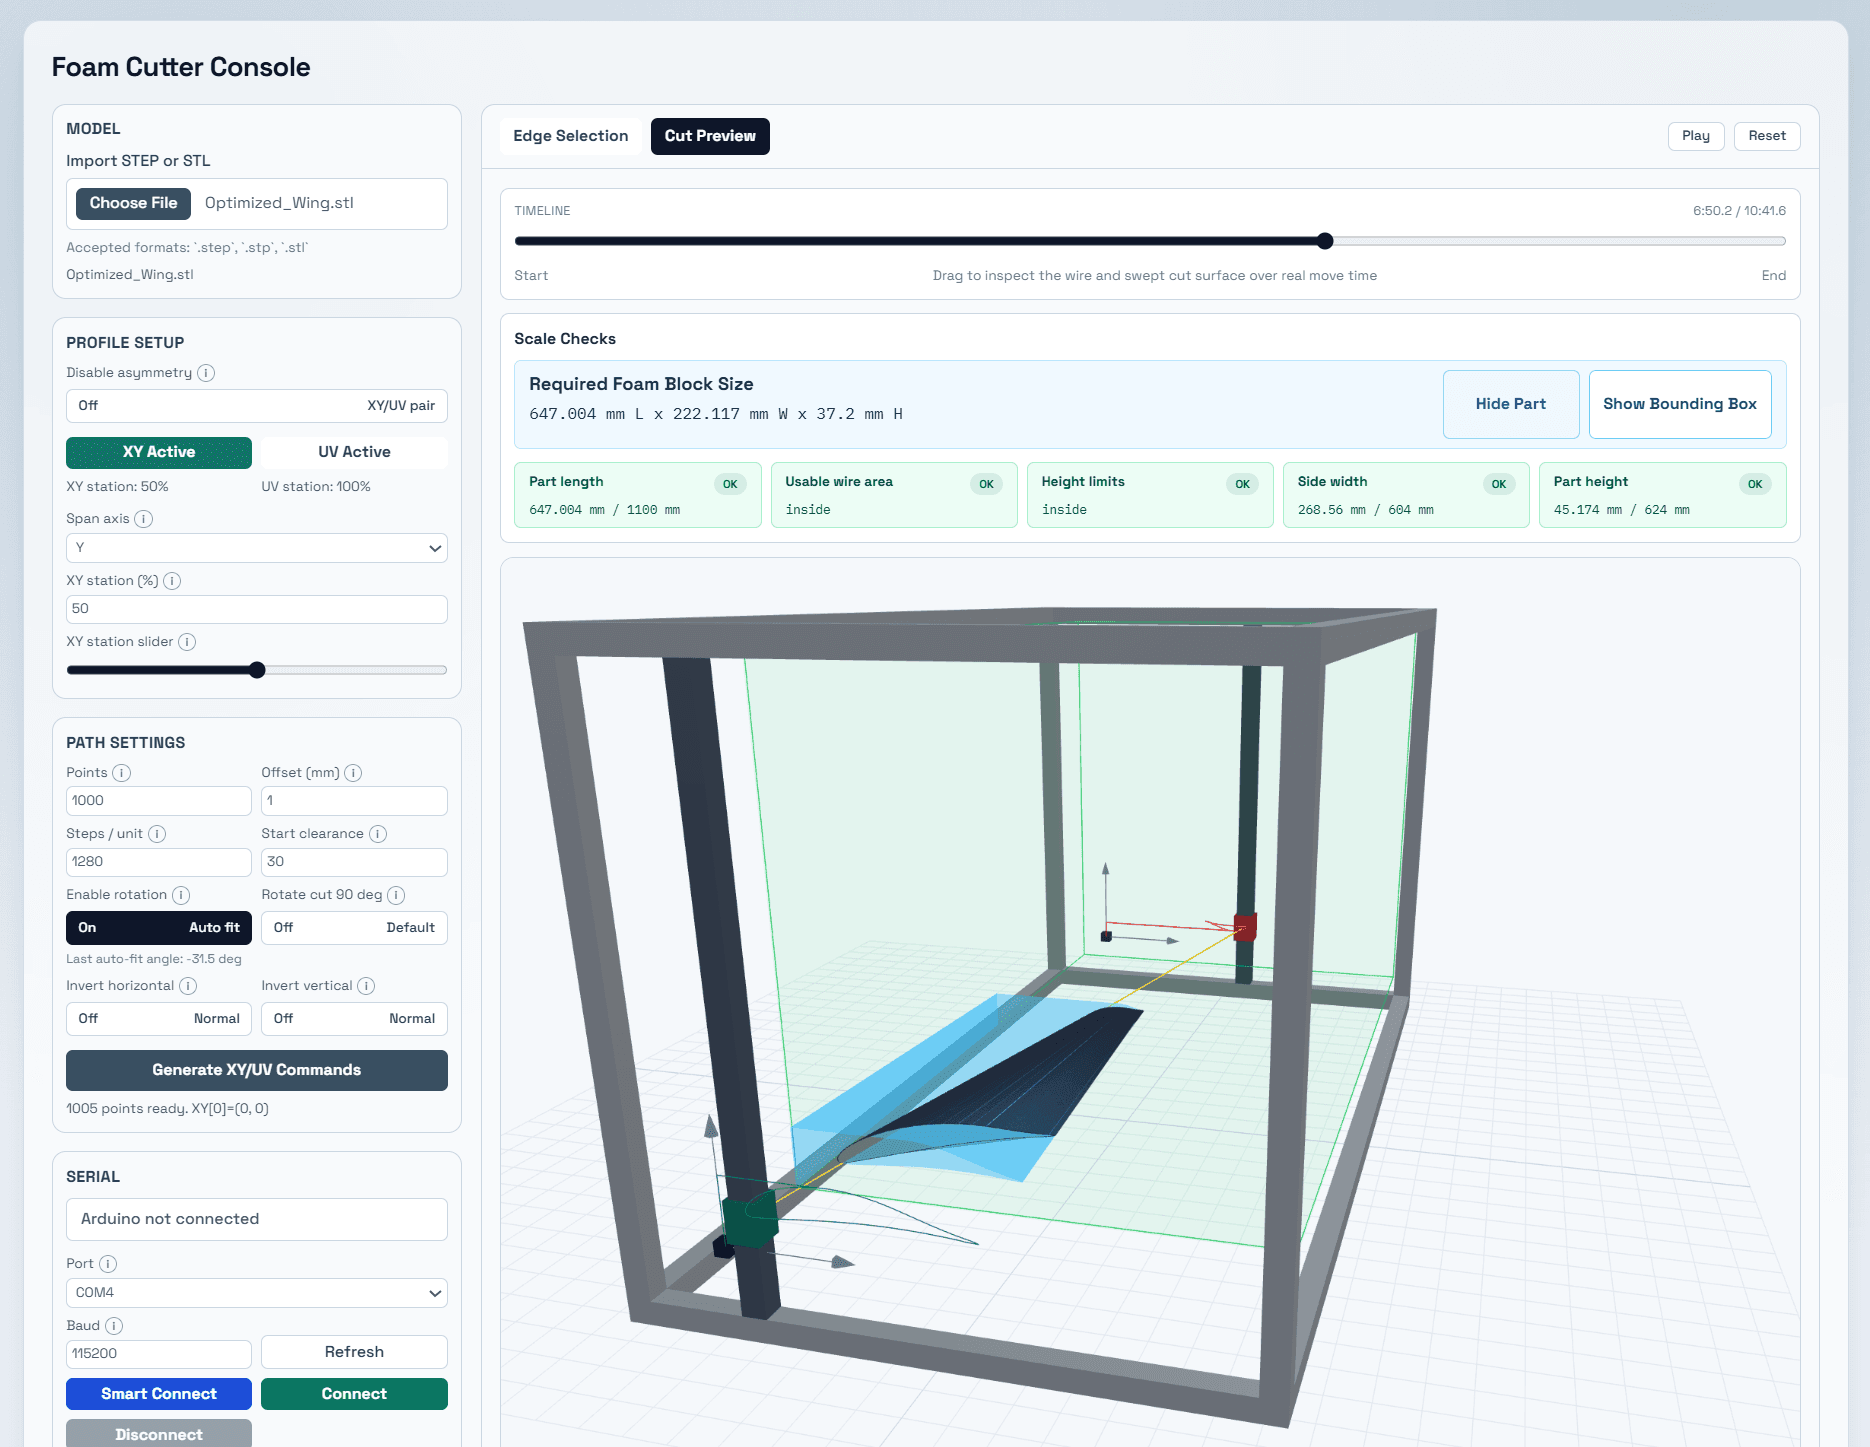Open the Enable rotation info tooltip
This screenshot has height=1447, width=1870.
(x=182, y=894)
